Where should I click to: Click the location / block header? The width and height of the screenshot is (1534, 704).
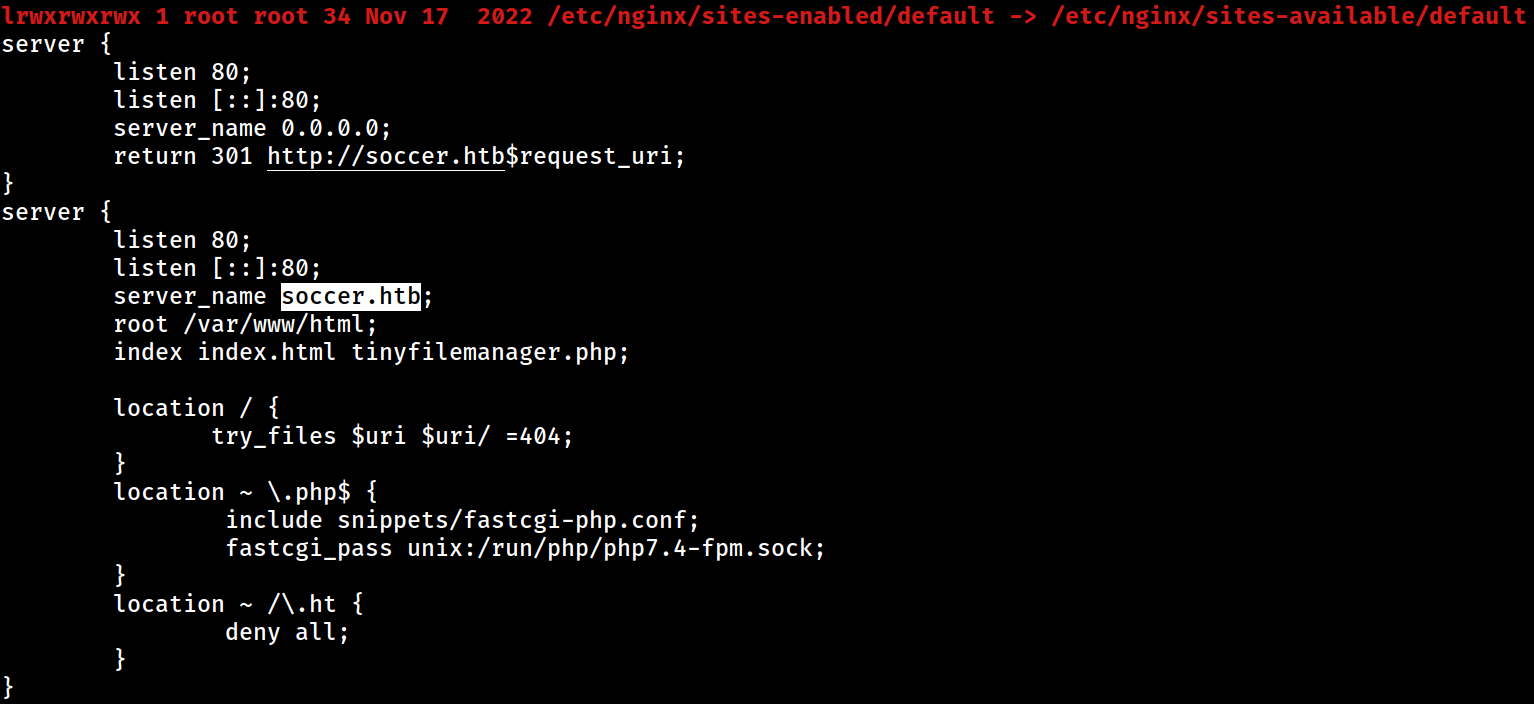[196, 408]
